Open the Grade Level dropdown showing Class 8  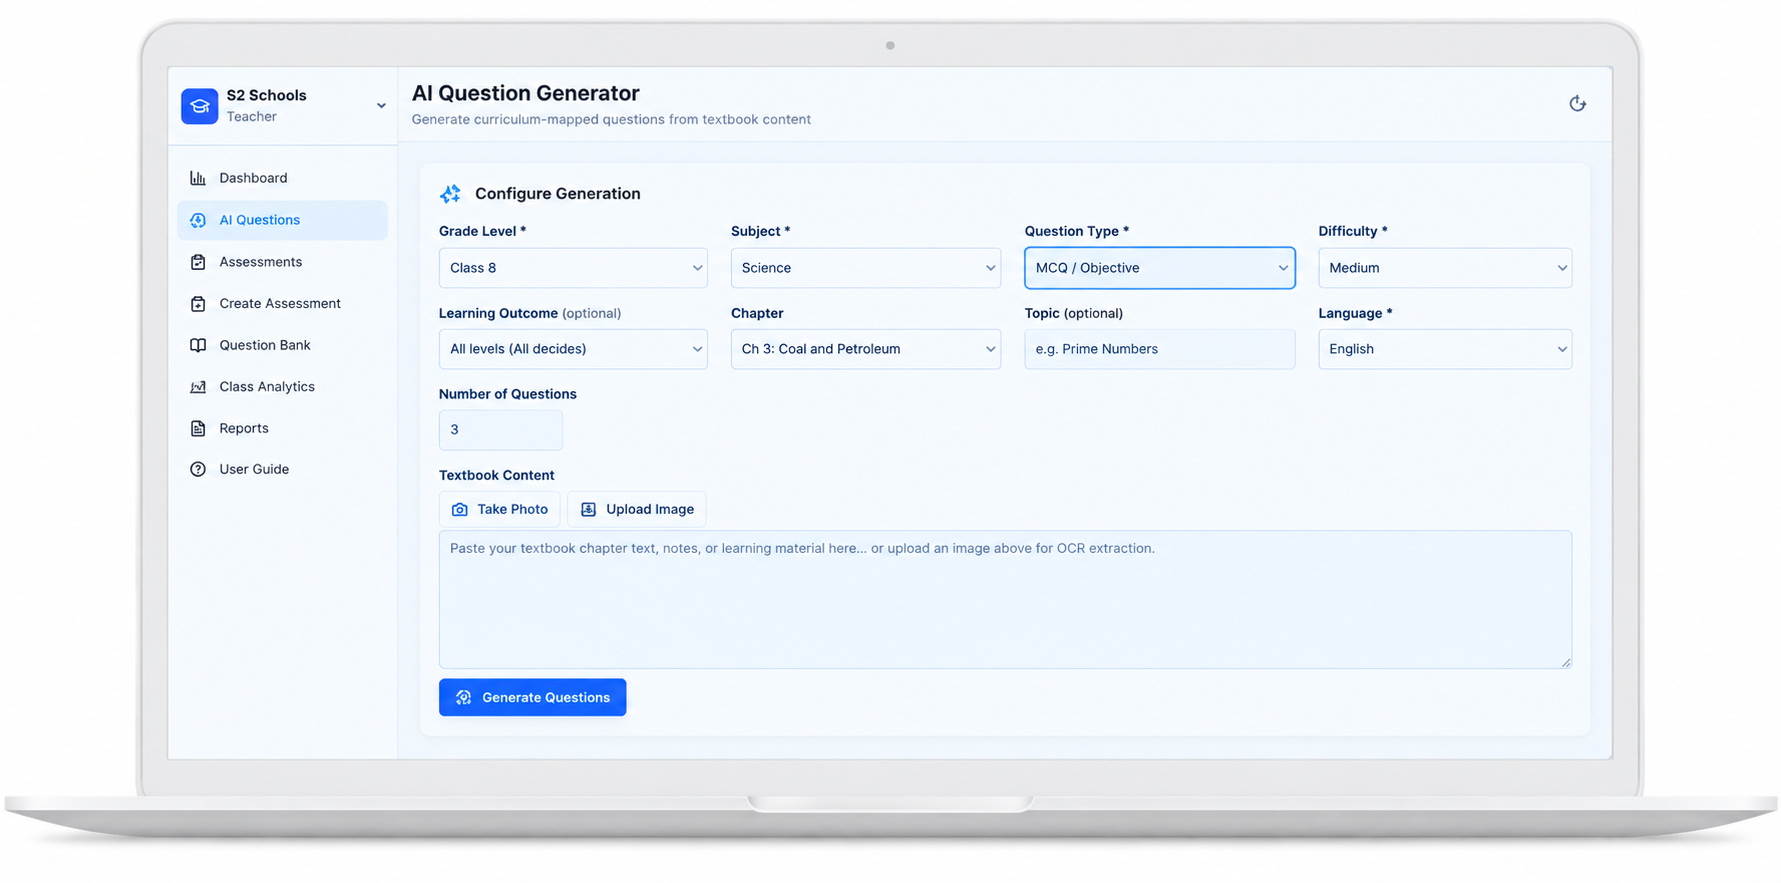(573, 268)
